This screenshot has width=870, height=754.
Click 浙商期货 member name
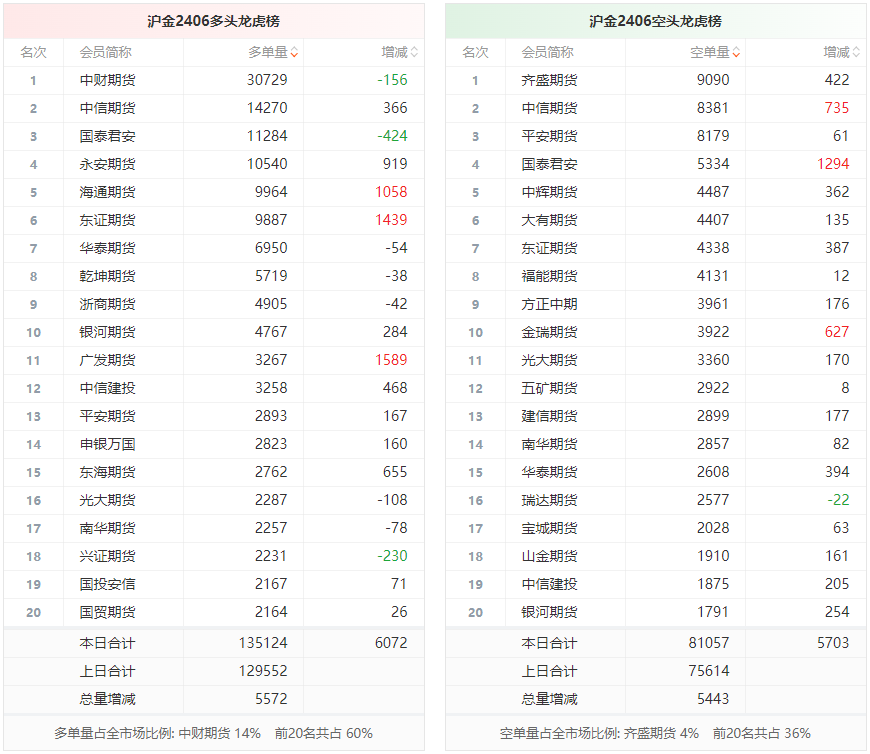point(107,304)
